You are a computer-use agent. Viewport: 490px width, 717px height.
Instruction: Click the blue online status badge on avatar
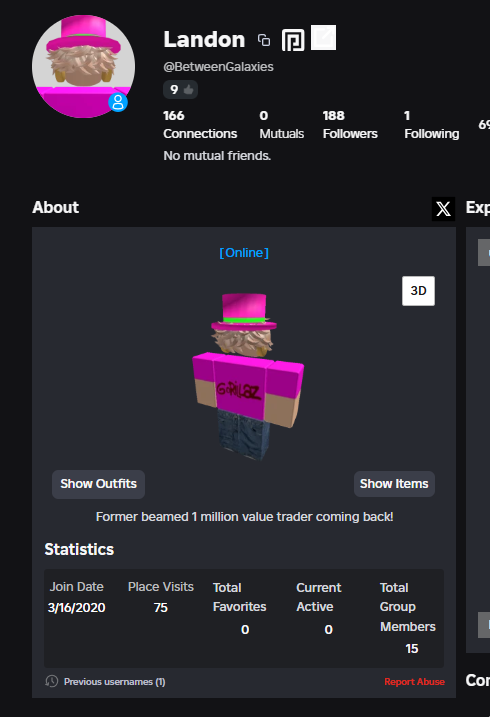coord(118,102)
